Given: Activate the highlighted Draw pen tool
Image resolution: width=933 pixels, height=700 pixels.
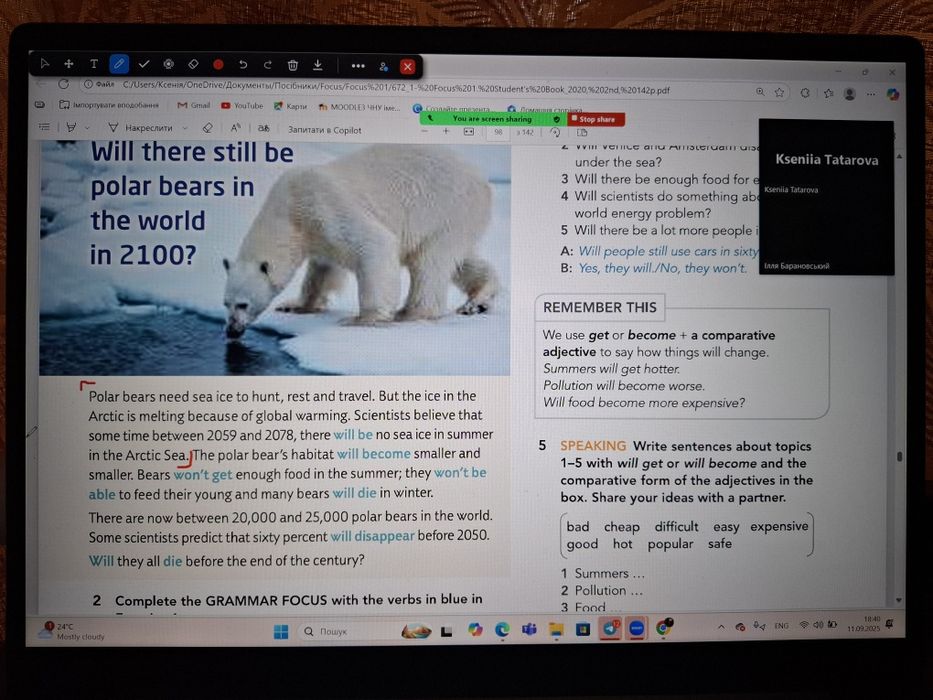Looking at the screenshot, I should click(x=119, y=64).
